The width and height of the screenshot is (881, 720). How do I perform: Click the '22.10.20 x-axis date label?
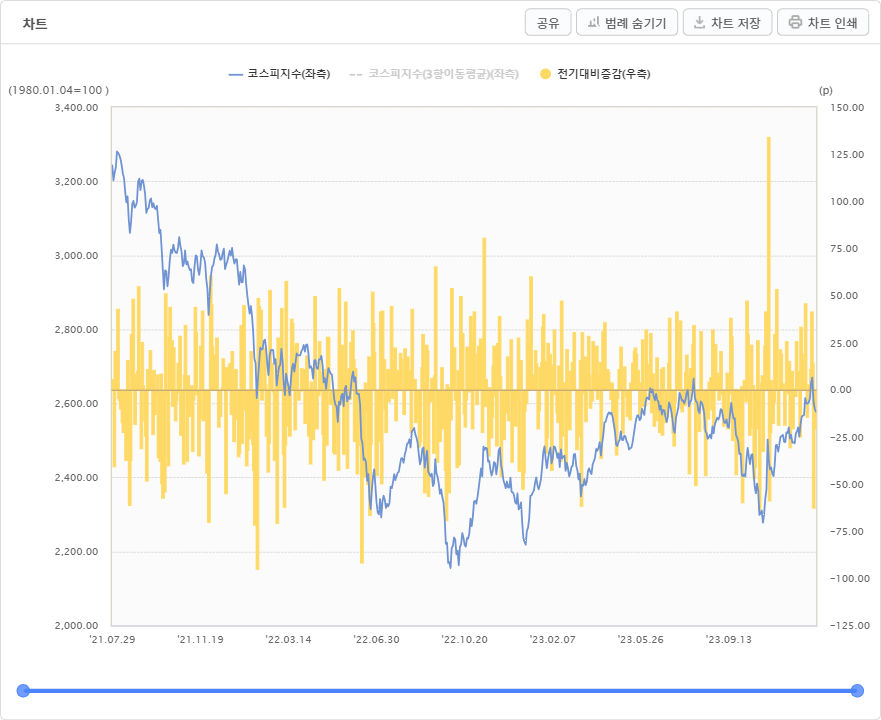coord(465,640)
